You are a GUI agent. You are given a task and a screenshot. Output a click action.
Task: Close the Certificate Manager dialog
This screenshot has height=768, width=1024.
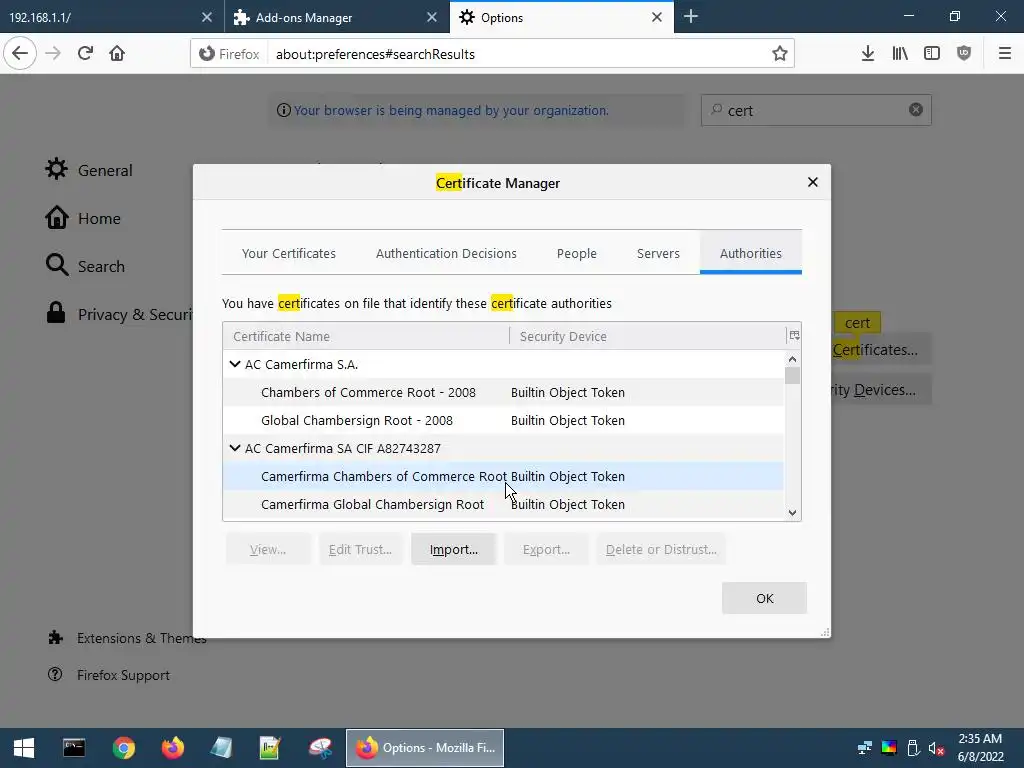[x=812, y=182]
